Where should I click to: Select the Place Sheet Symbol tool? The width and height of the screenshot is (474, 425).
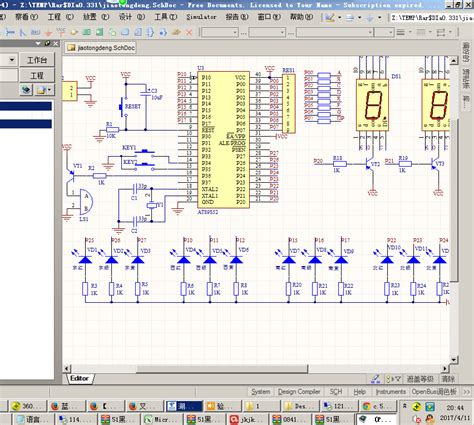86,32
